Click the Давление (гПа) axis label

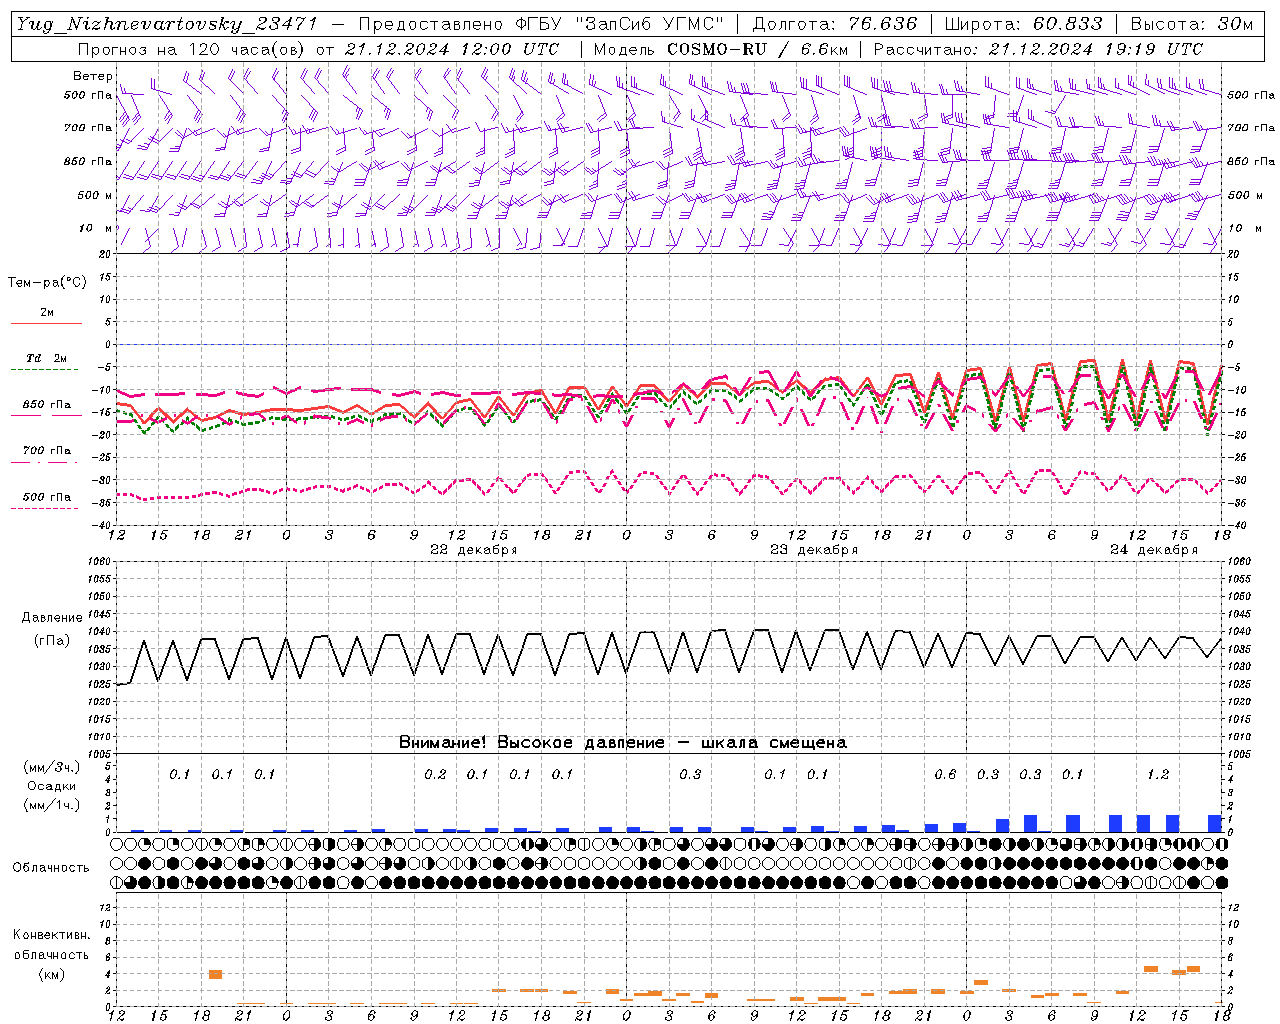pos(51,629)
